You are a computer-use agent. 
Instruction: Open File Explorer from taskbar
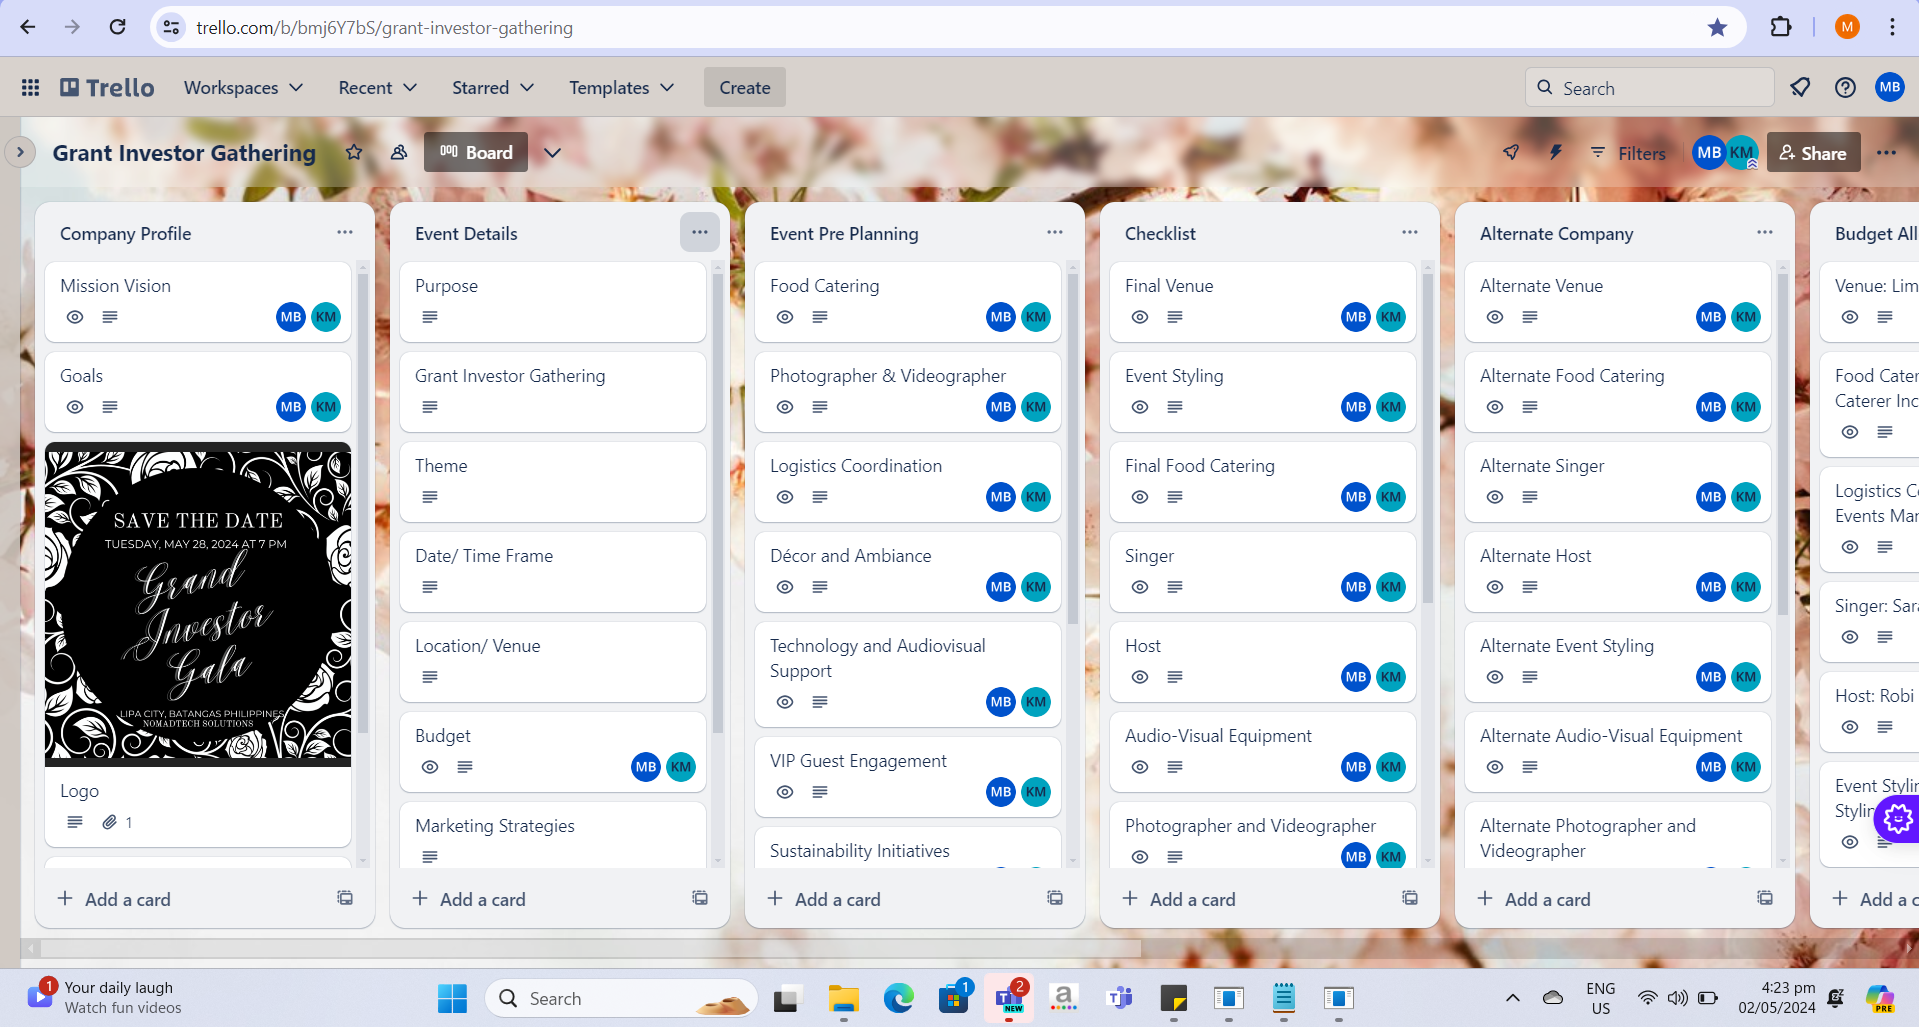pos(843,998)
